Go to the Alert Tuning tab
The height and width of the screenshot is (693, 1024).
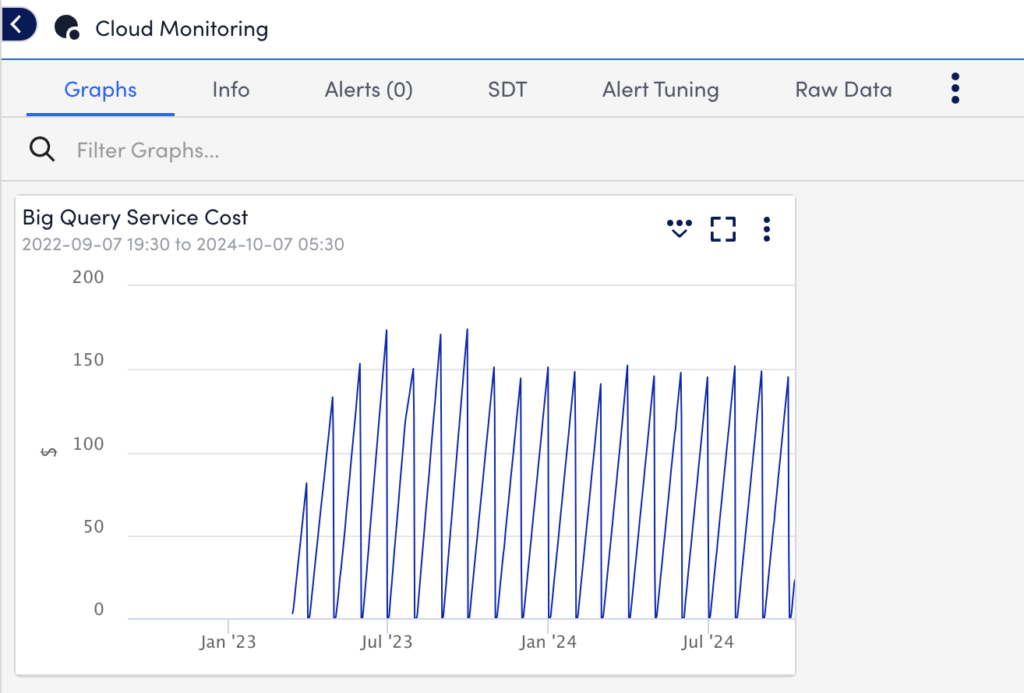(660, 89)
